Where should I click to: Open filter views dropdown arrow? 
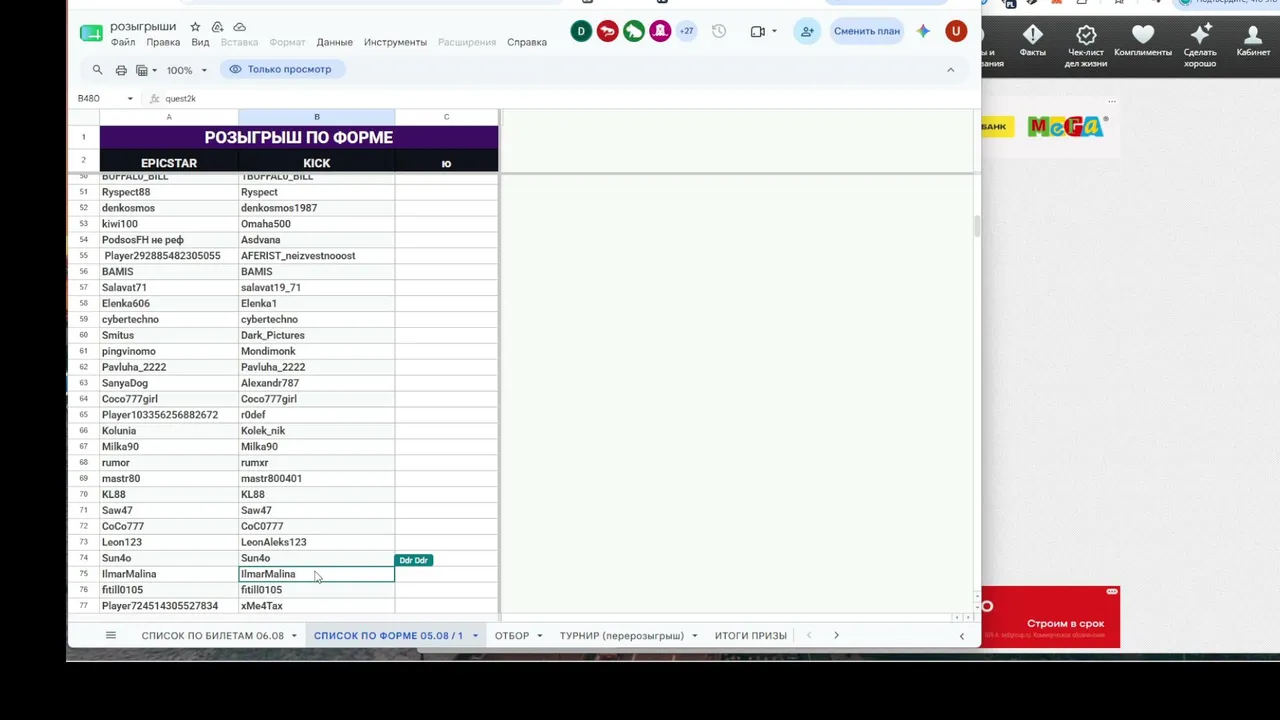tap(154, 70)
